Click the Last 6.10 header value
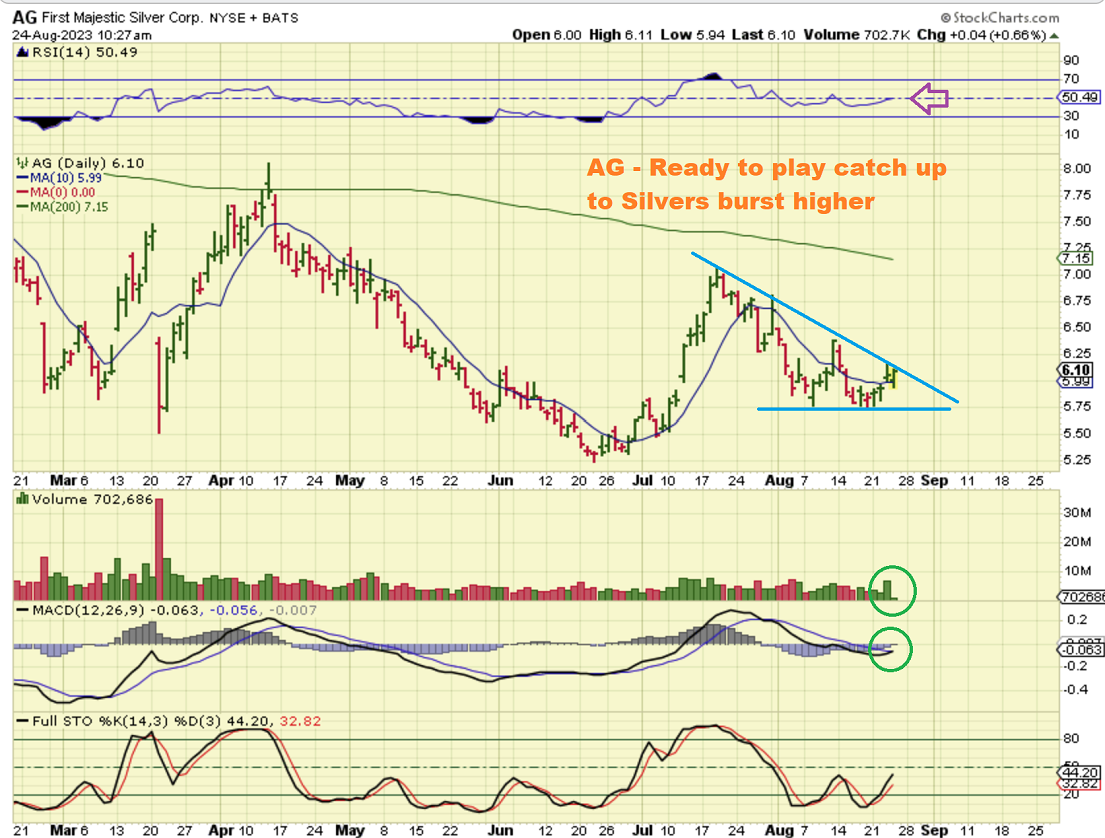The height and width of the screenshot is (838, 1105). (x=764, y=35)
